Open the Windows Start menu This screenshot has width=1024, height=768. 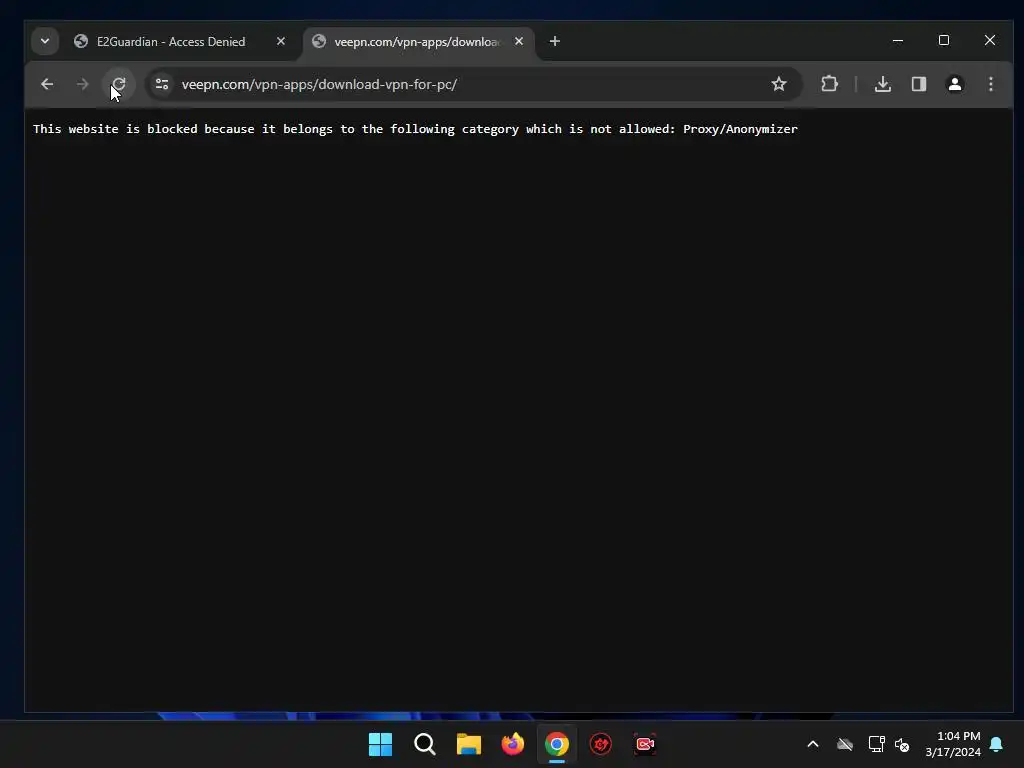tap(380, 744)
